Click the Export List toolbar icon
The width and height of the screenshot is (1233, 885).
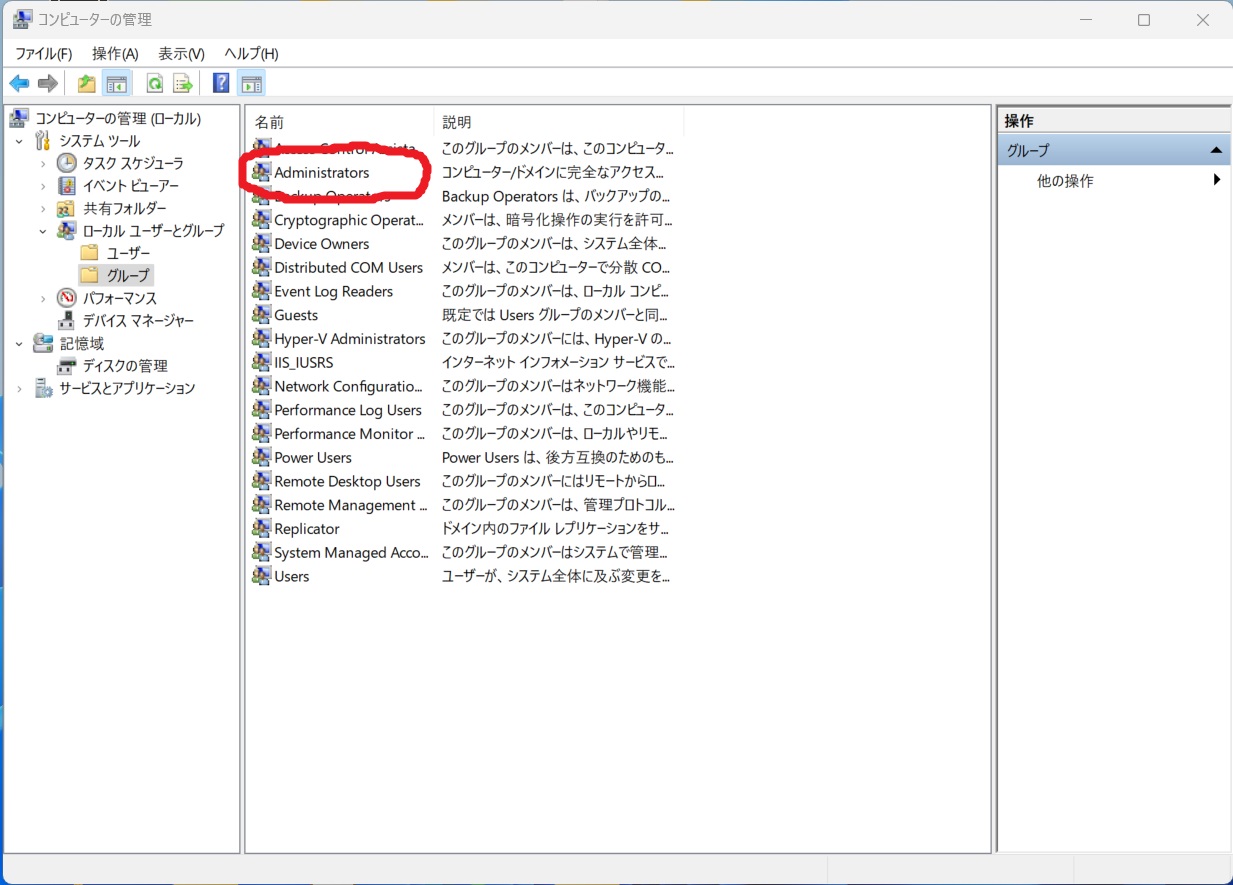183,83
